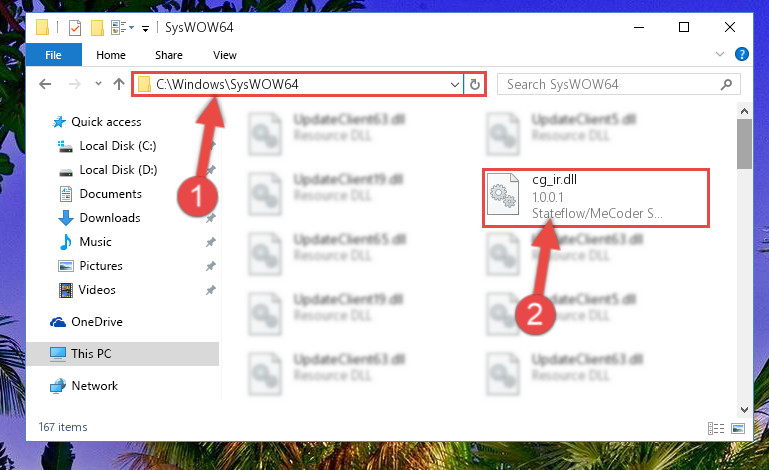Select OneDrive in the sidebar
The image size is (769, 470).
pos(97,322)
